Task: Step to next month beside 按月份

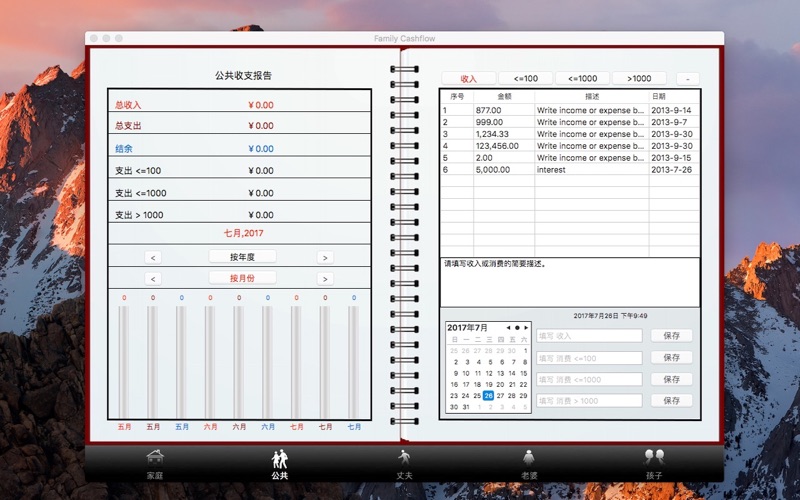Action: pos(325,279)
